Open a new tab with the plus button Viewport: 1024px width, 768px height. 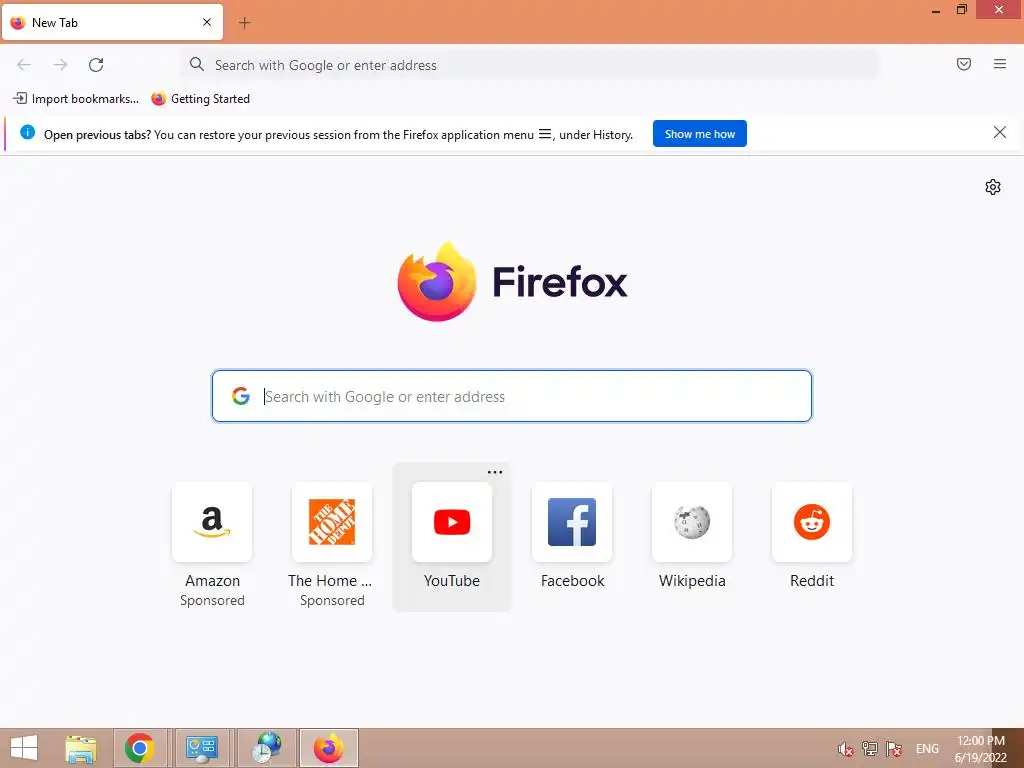[244, 23]
